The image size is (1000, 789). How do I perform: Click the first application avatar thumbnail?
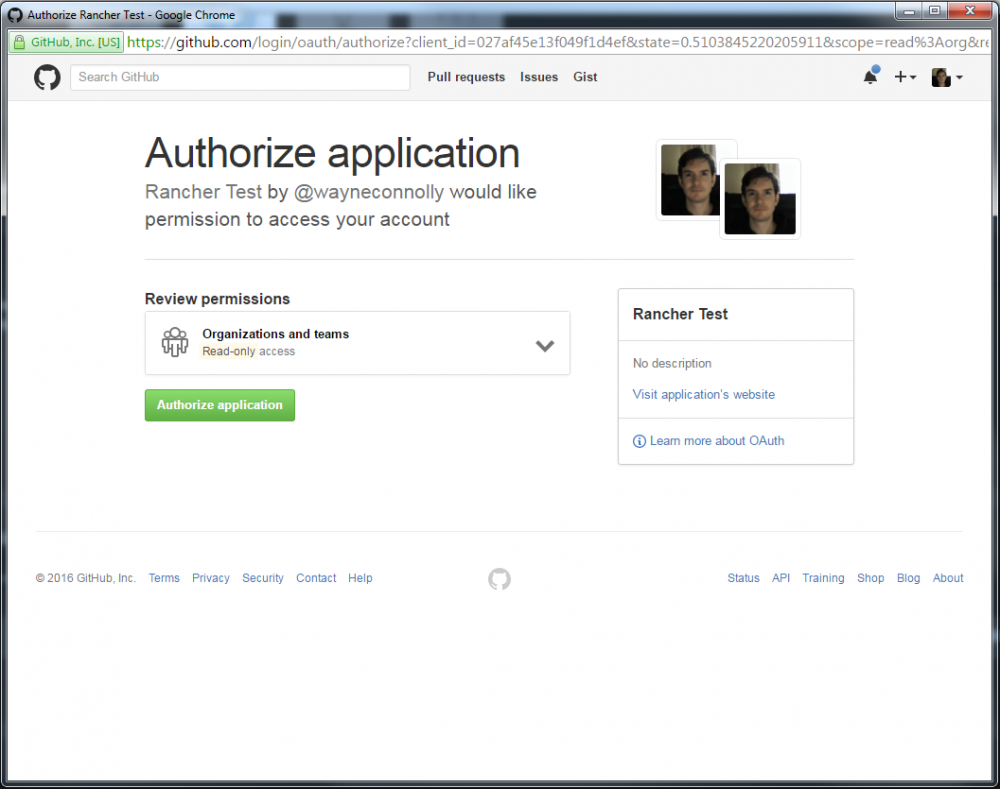coord(689,180)
